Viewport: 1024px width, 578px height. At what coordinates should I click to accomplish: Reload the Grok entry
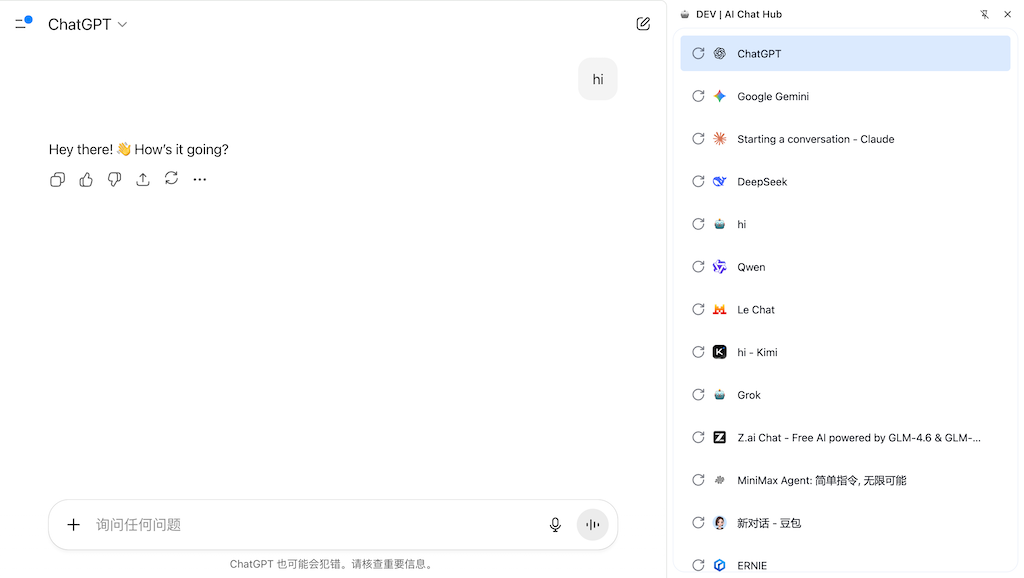click(698, 395)
